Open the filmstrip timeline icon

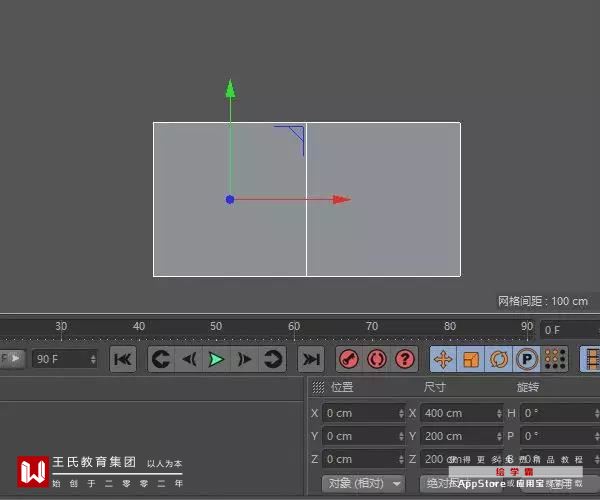591,359
